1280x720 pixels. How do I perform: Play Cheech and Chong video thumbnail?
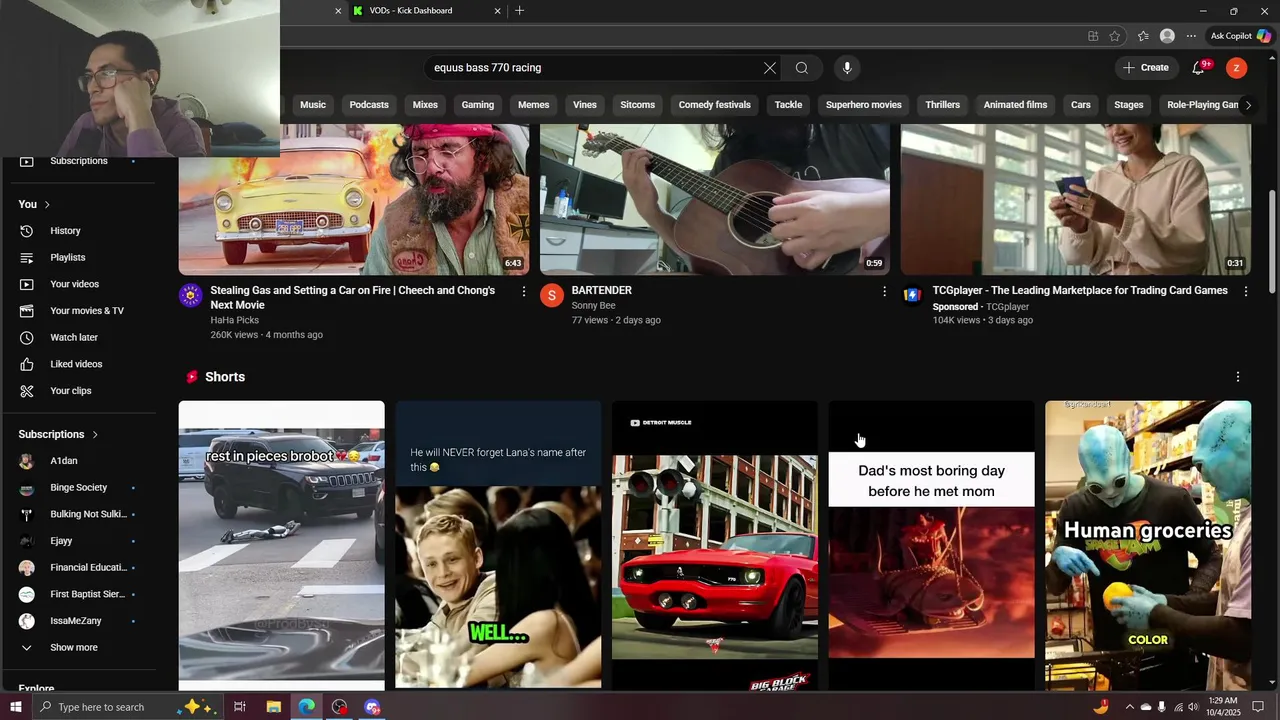354,199
